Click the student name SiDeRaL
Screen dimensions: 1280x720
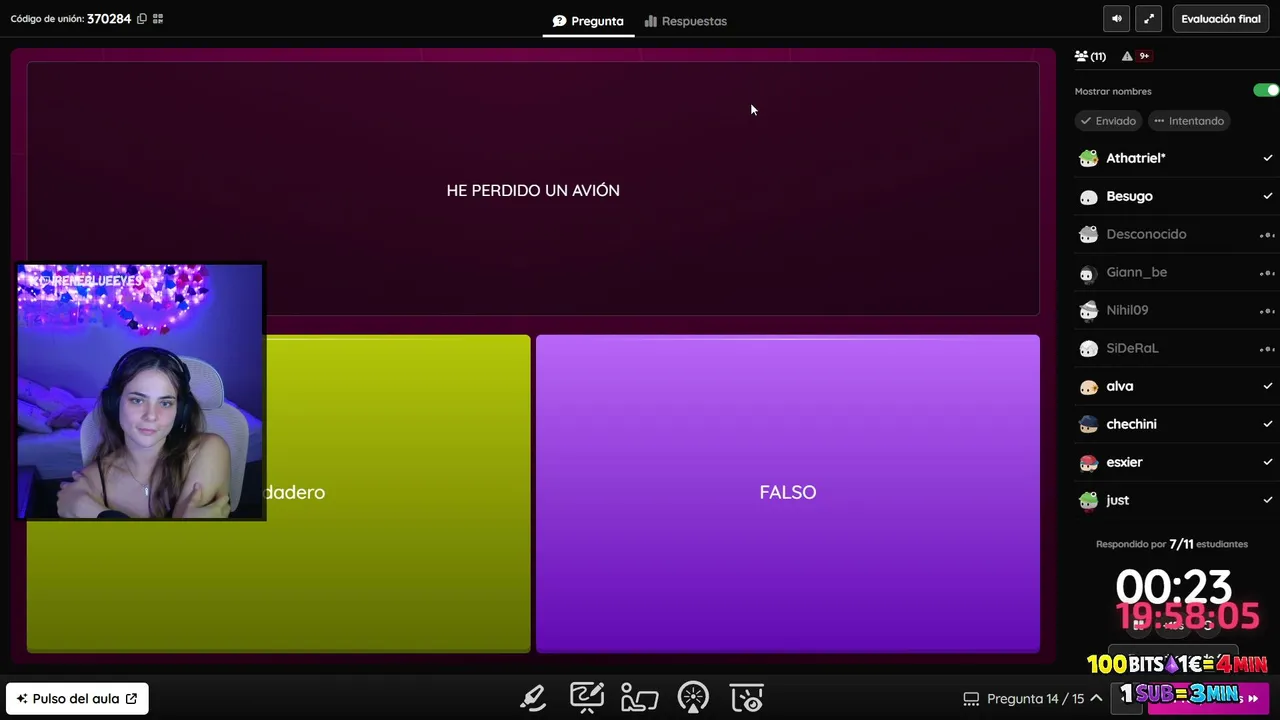[x=1132, y=348]
